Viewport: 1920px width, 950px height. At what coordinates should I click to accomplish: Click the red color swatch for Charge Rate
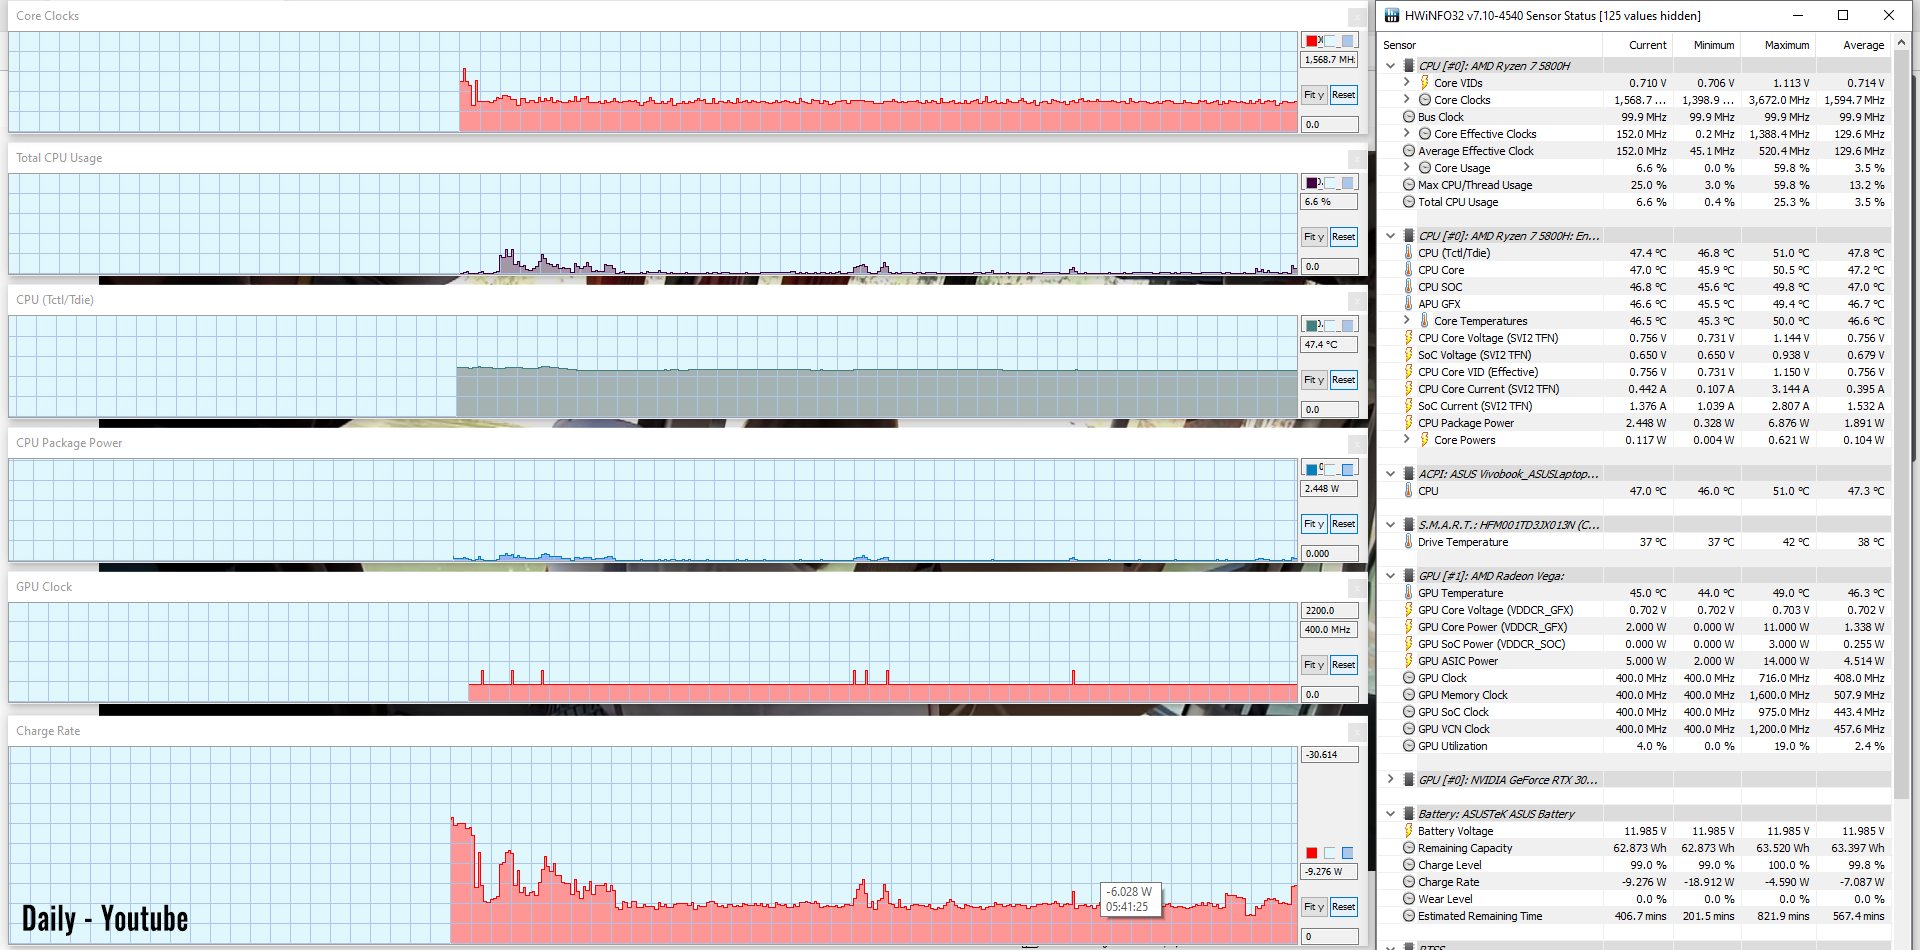1312,853
